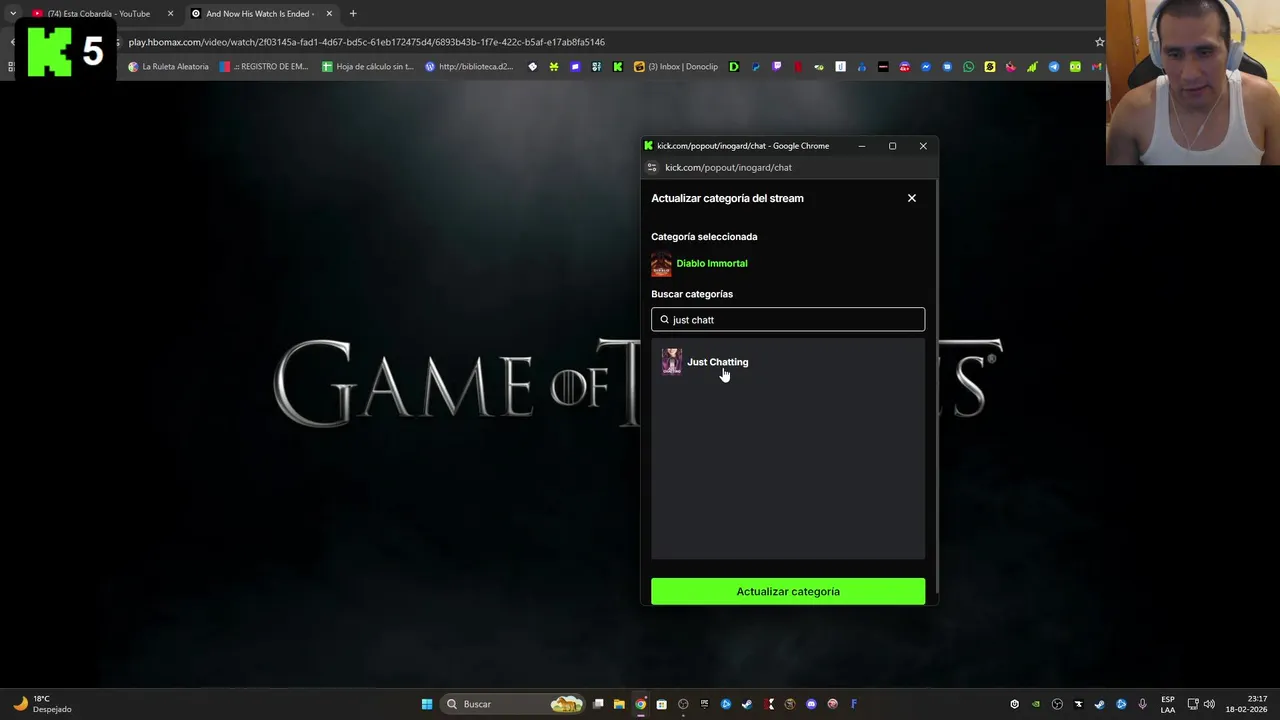Click the kick.com popout address URL
1280x720 pixels.
pyautogui.click(x=728, y=168)
